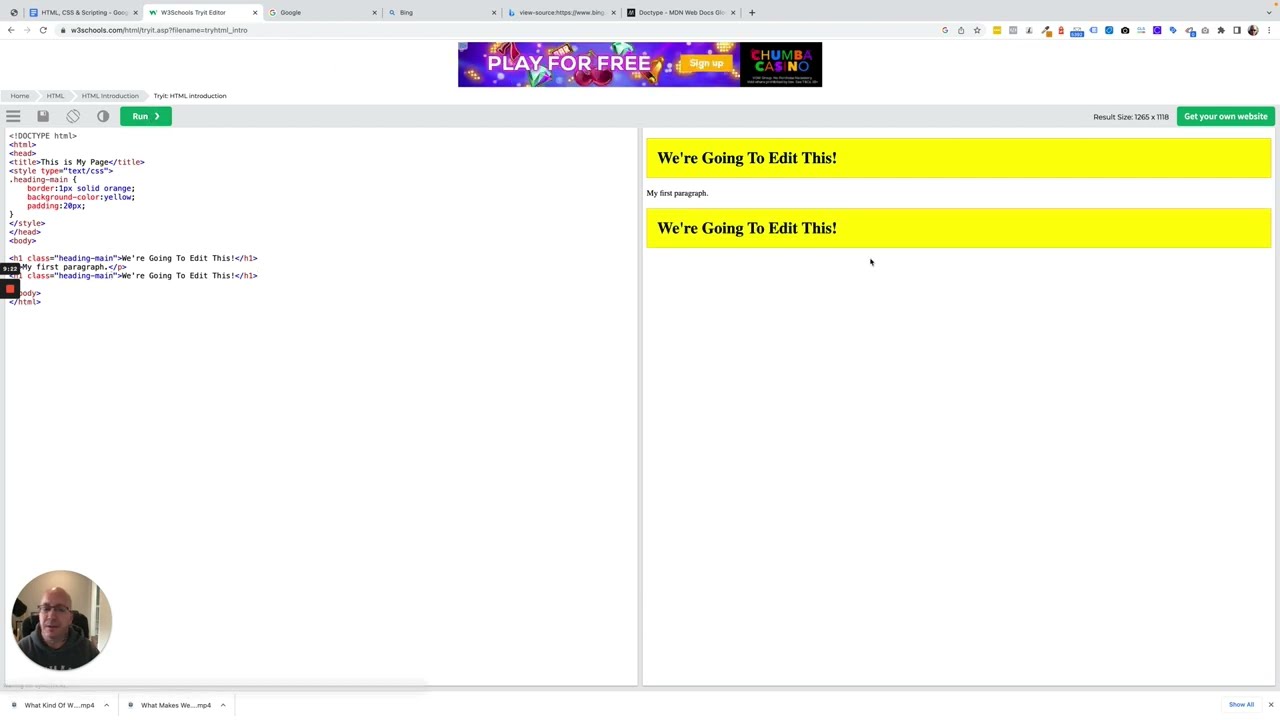This screenshot has height=720, width=1280.
Task: Expand options for What Makes We download
Action: coord(223,705)
